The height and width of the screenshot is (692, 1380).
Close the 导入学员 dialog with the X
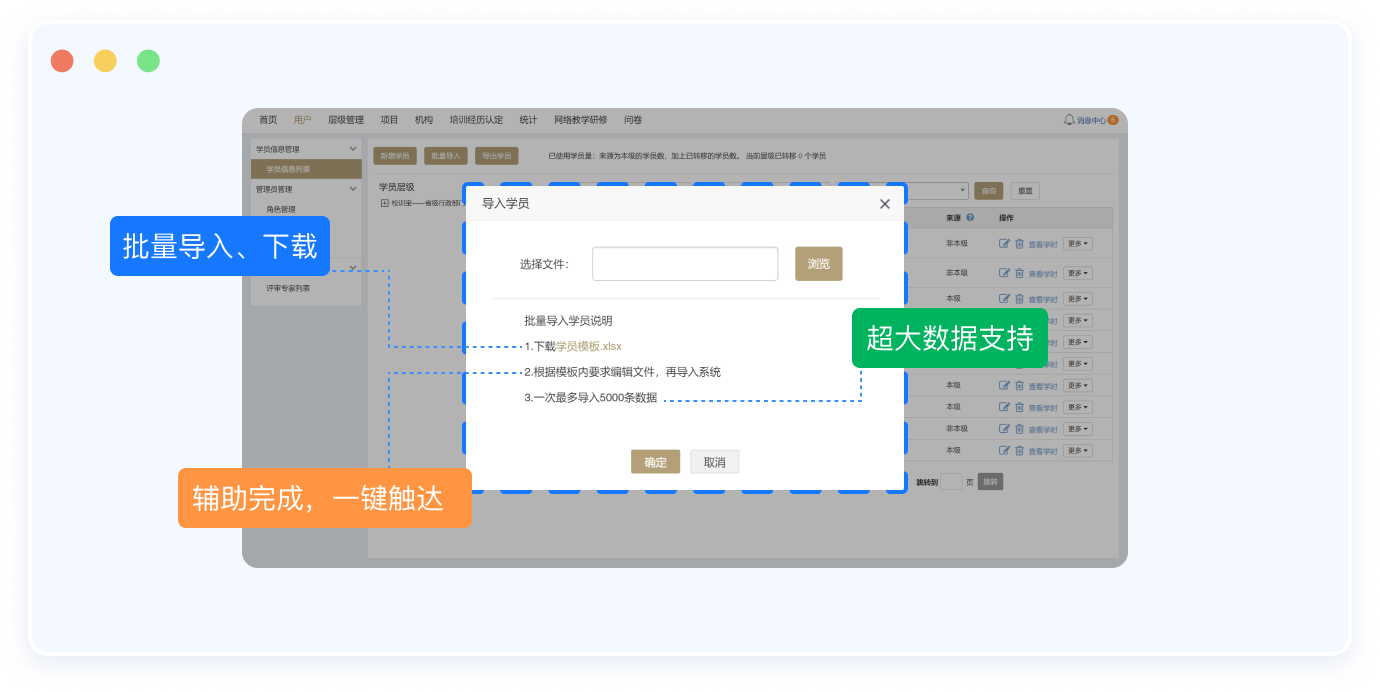pos(884,204)
